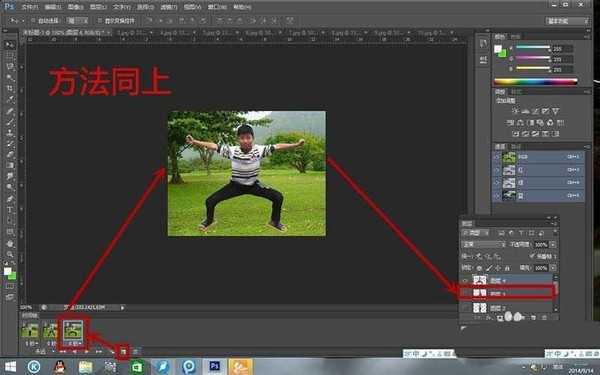Show 图层 3 by its visibility box
The image size is (600, 375).
pos(465,293)
